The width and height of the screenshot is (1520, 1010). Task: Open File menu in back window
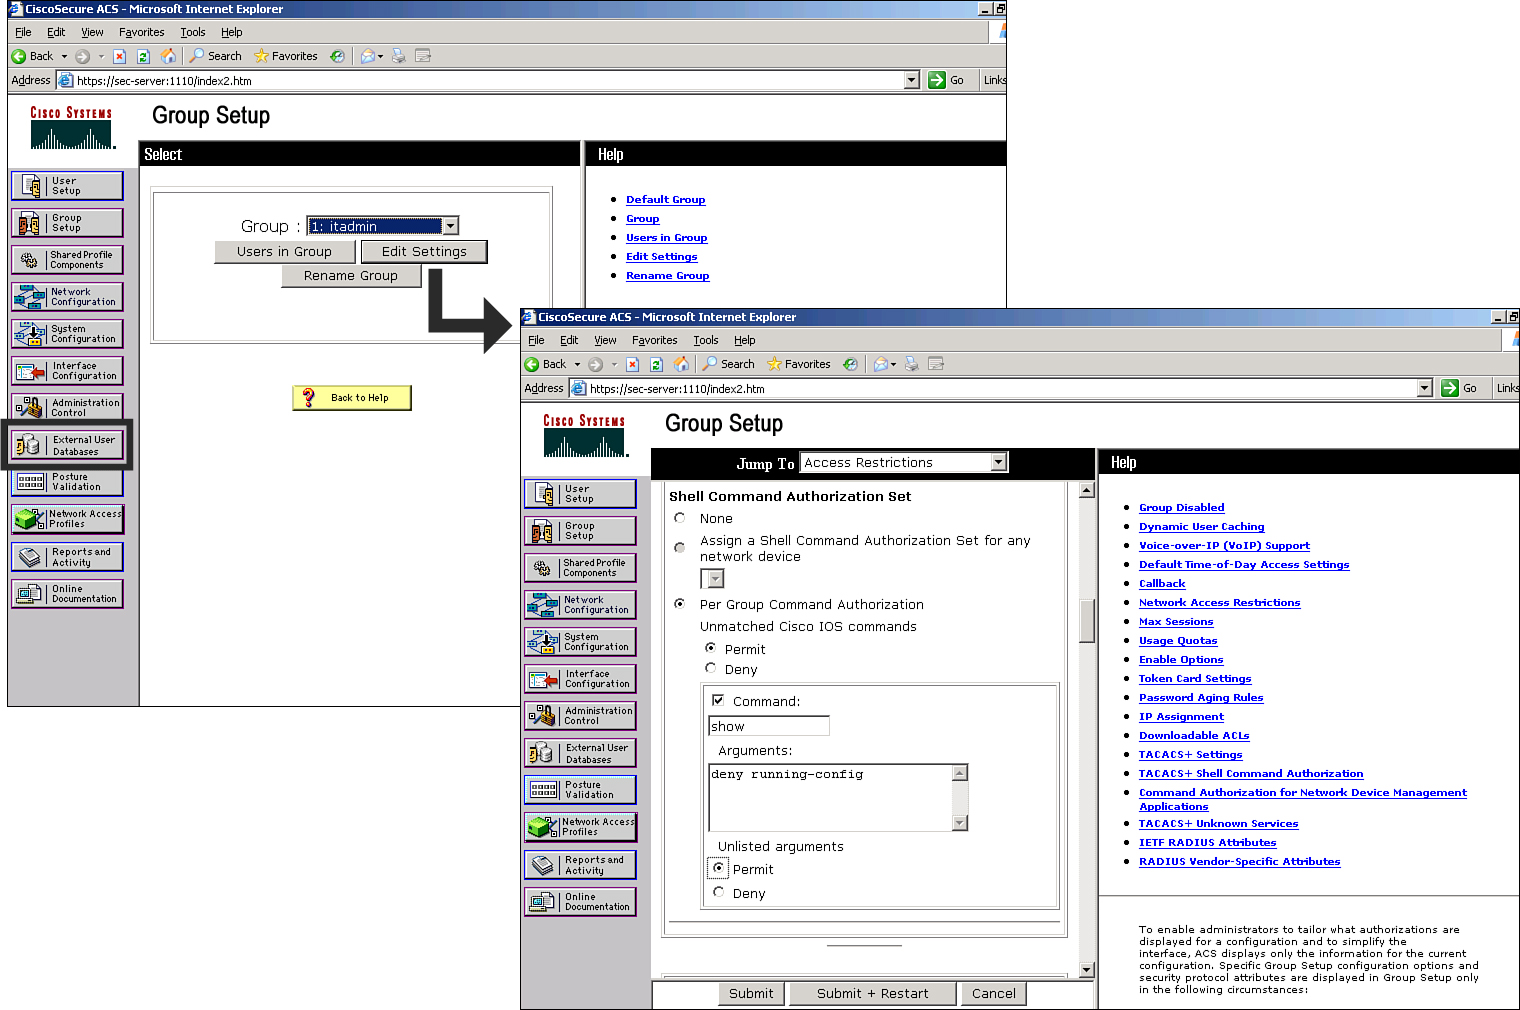(23, 32)
